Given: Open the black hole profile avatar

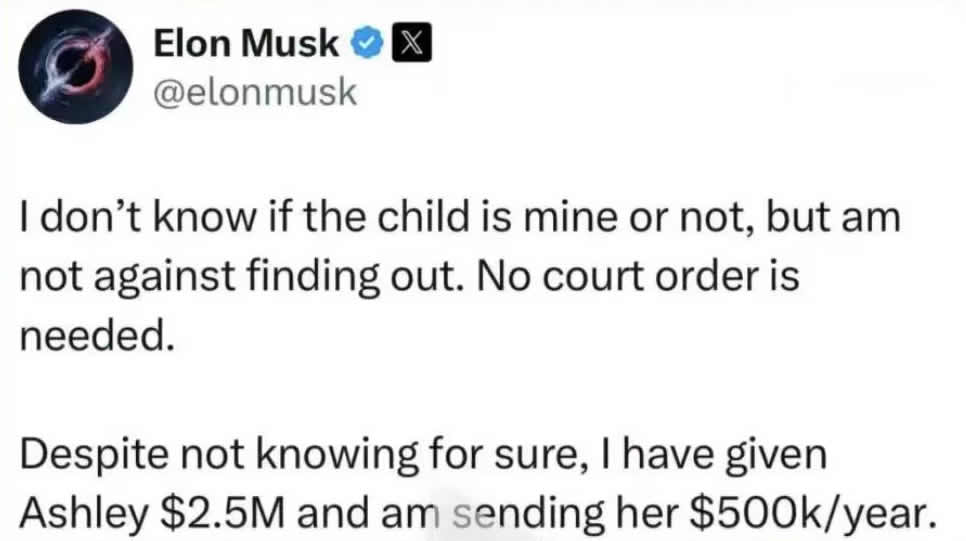Looking at the screenshot, I should pos(76,67).
